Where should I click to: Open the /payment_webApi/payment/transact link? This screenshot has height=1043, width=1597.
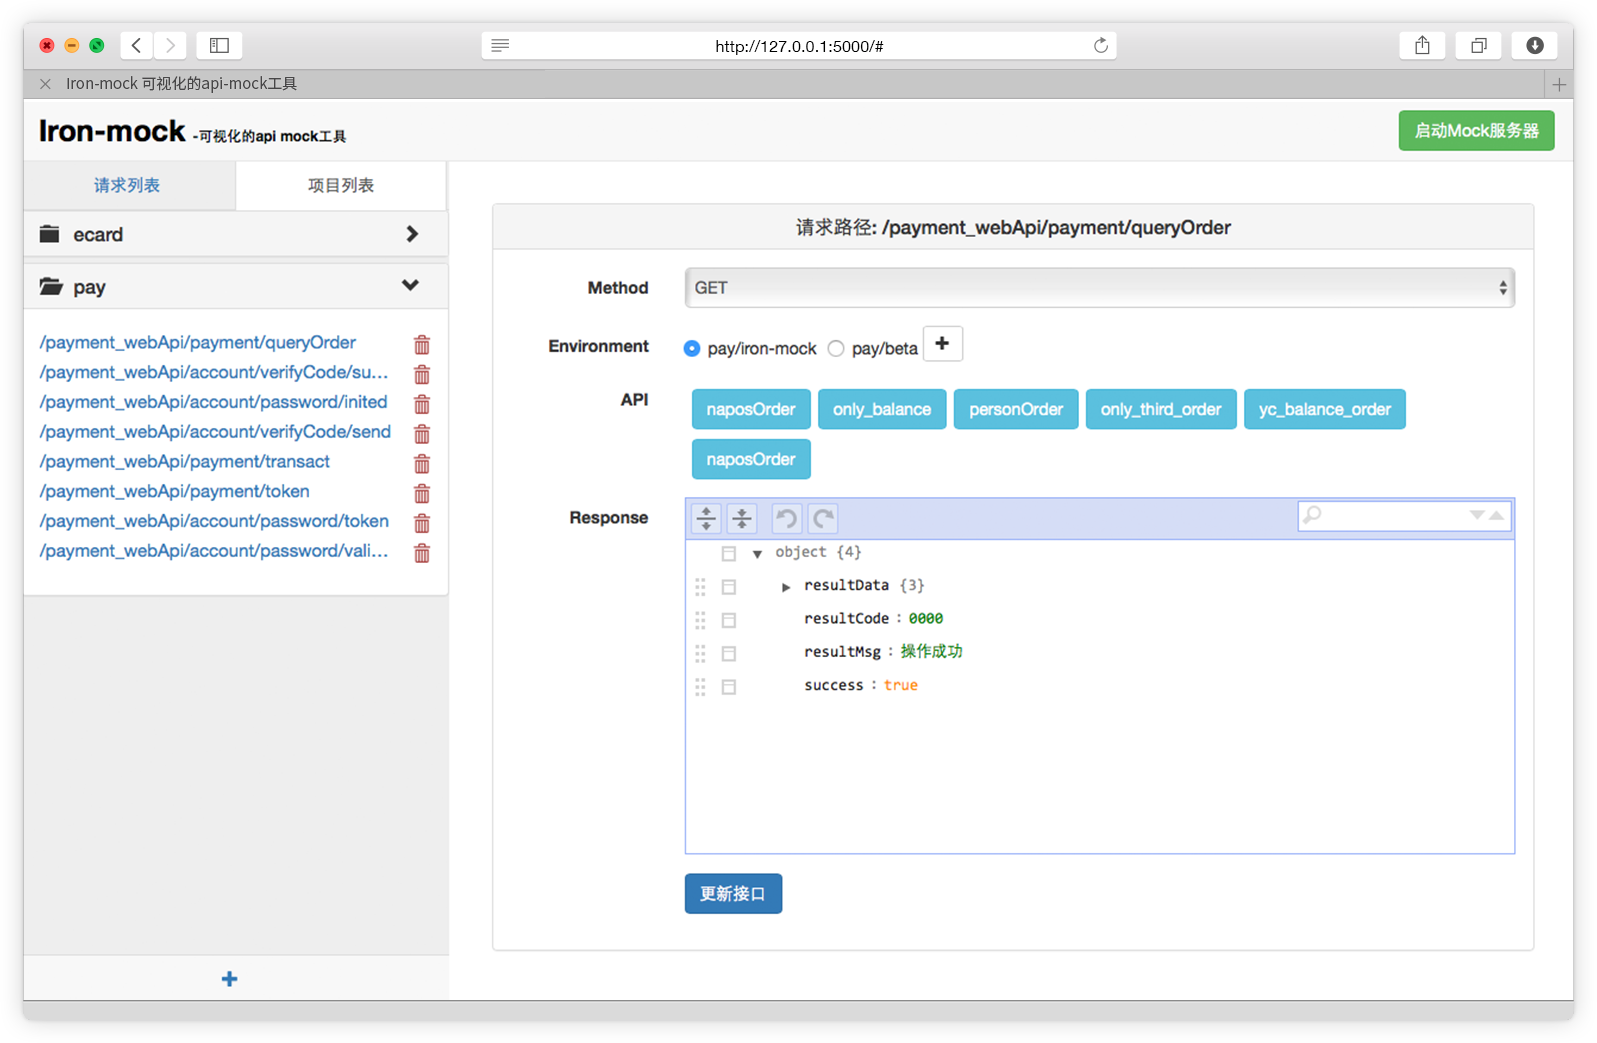tap(184, 462)
